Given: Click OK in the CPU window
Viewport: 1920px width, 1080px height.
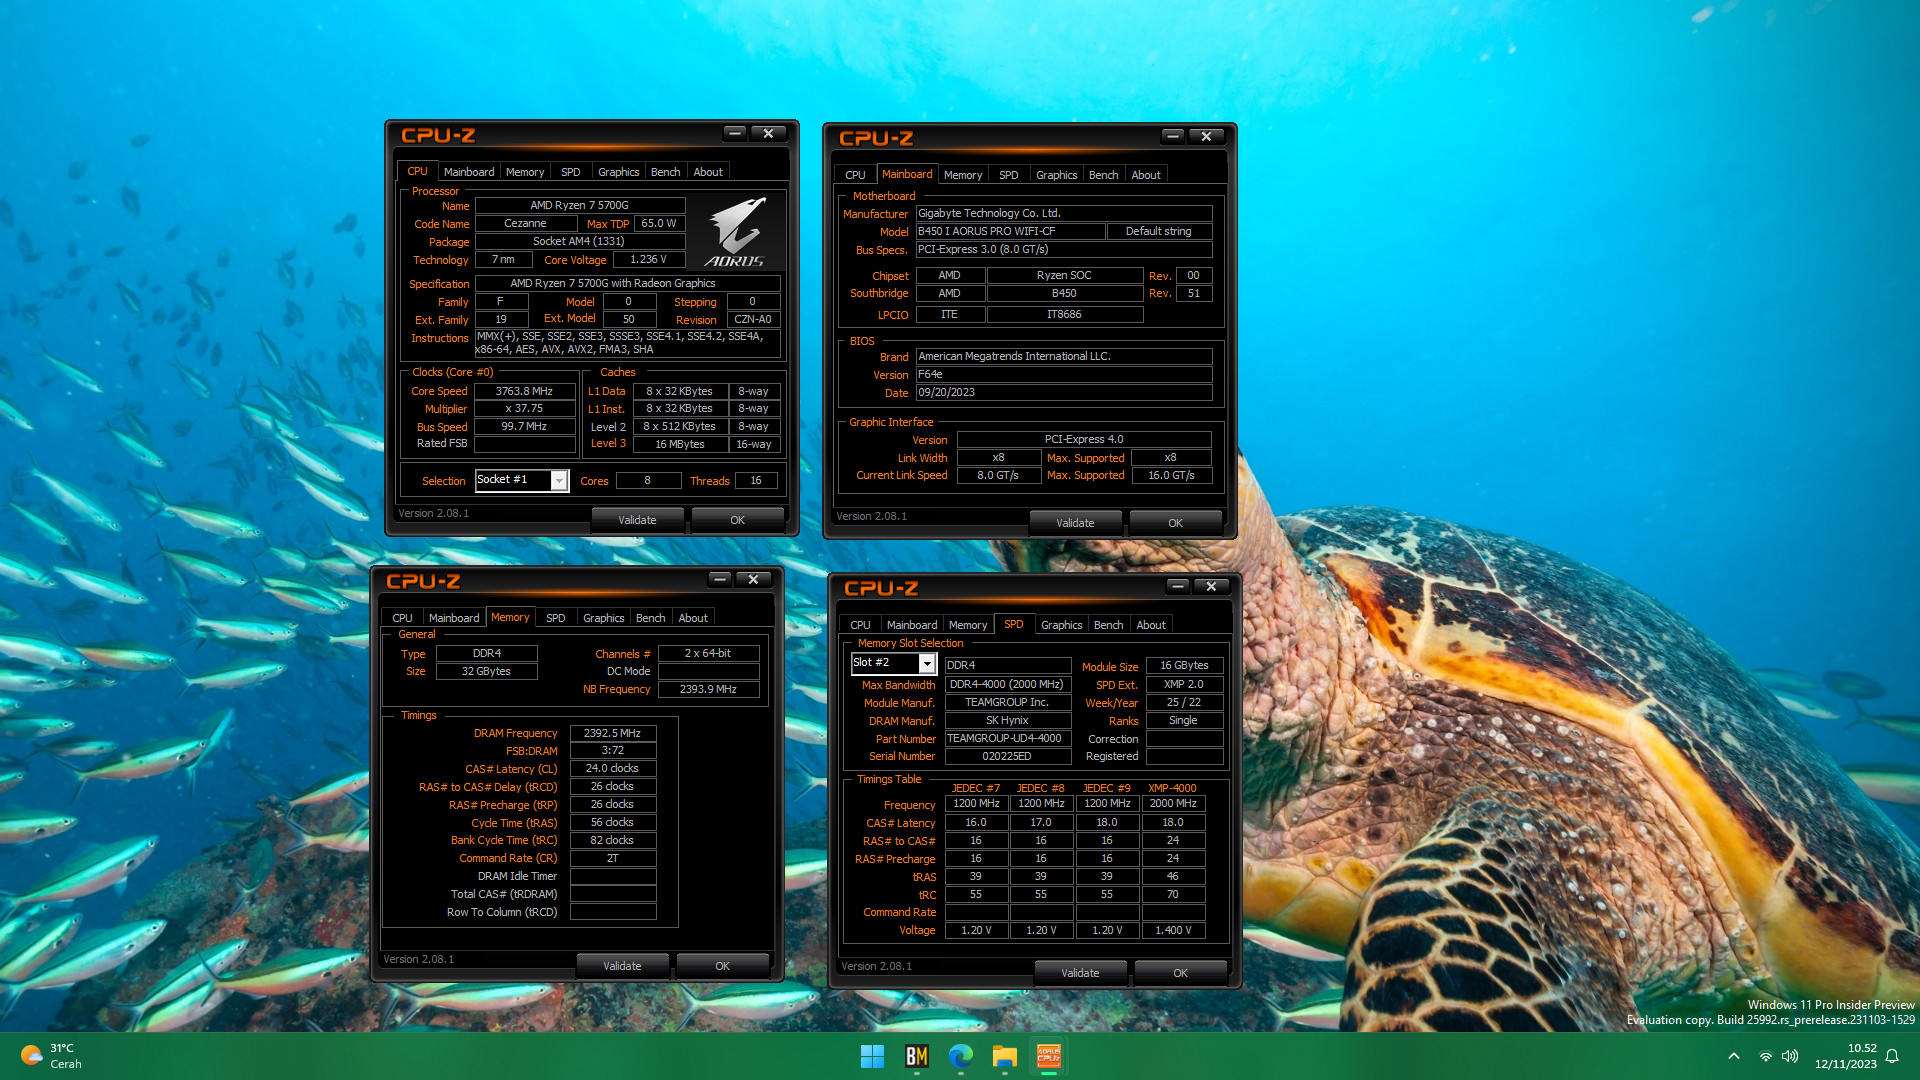Looking at the screenshot, I should (737, 520).
